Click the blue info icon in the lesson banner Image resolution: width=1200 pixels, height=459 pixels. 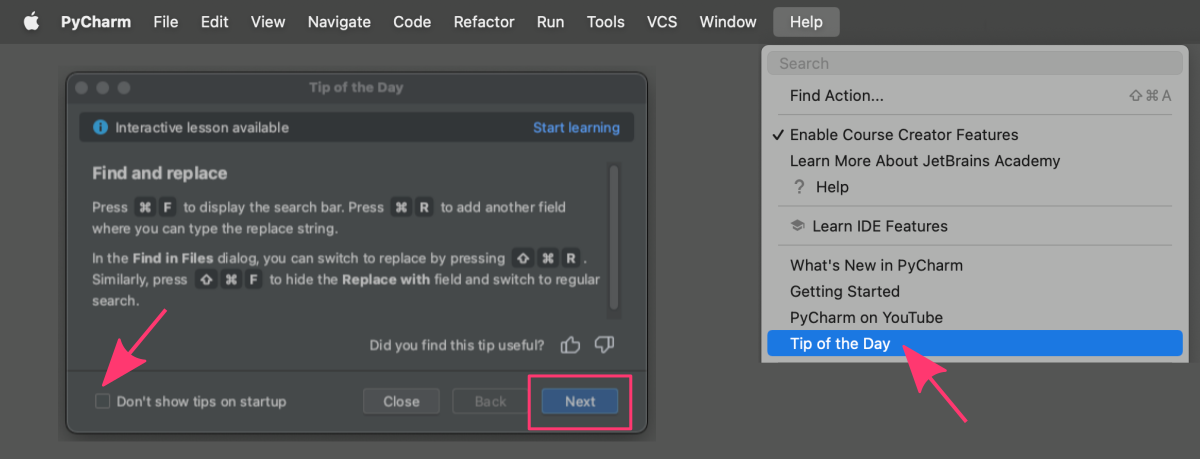[x=100, y=128]
